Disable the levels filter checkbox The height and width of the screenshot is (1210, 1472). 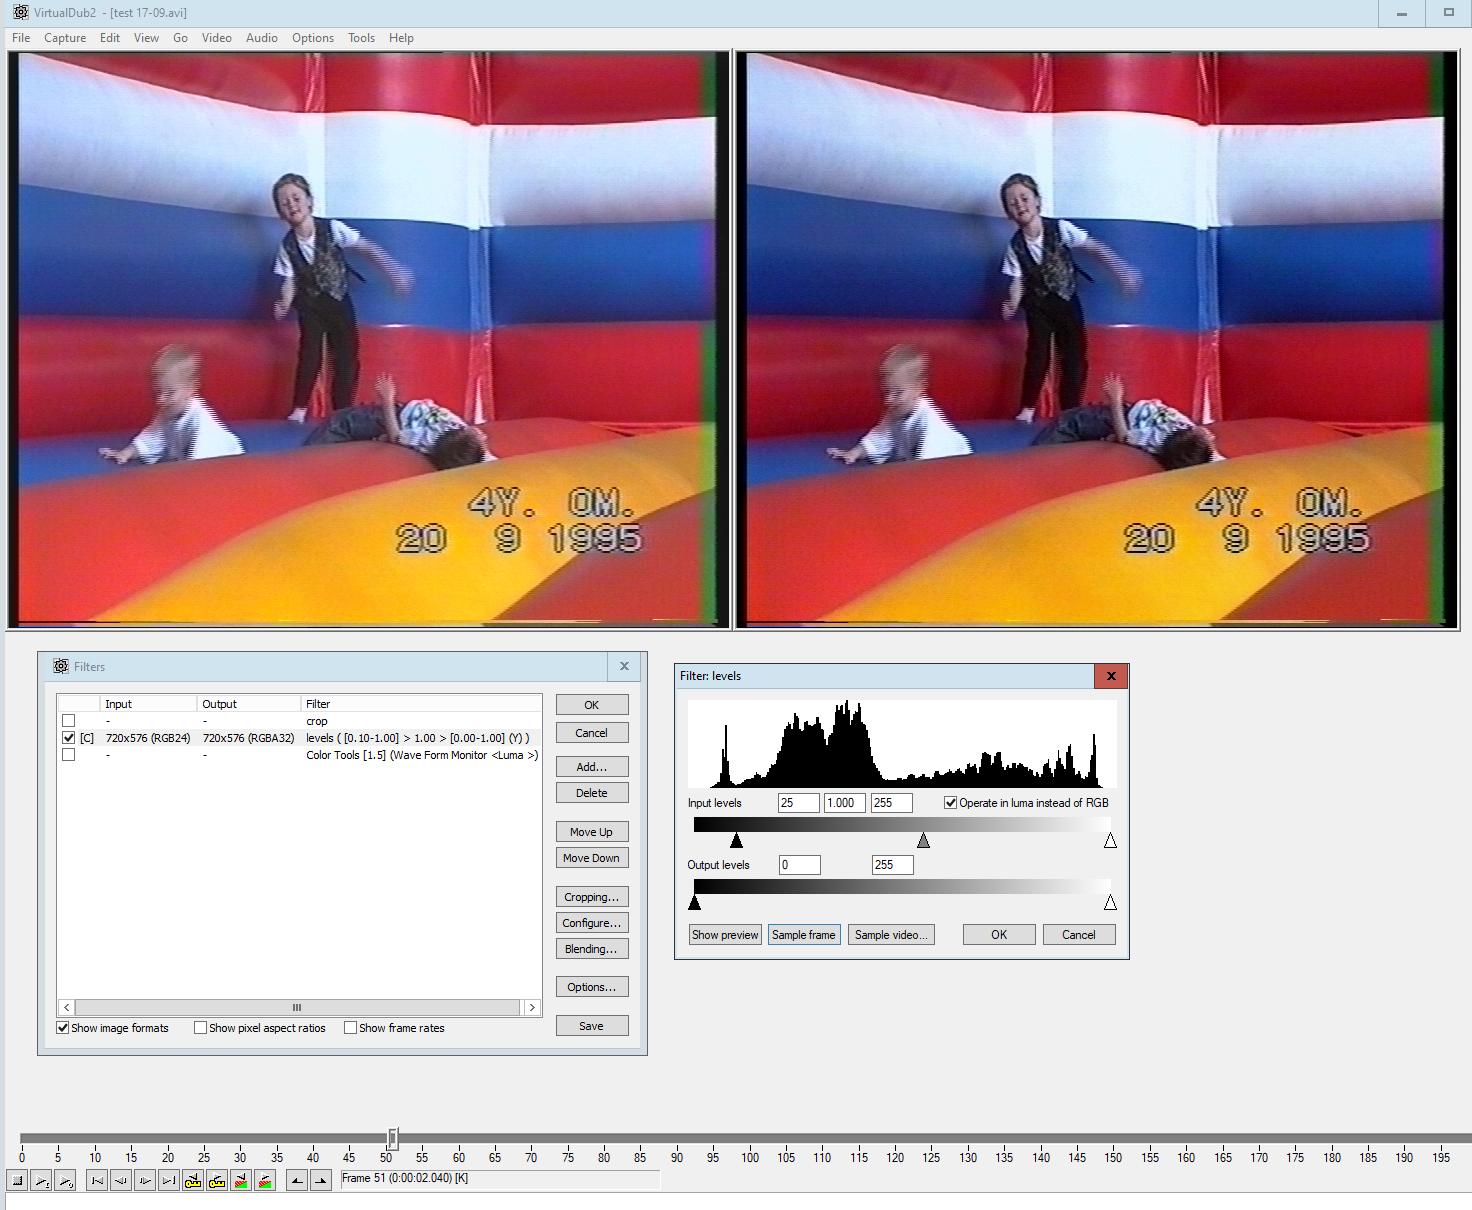pos(68,738)
